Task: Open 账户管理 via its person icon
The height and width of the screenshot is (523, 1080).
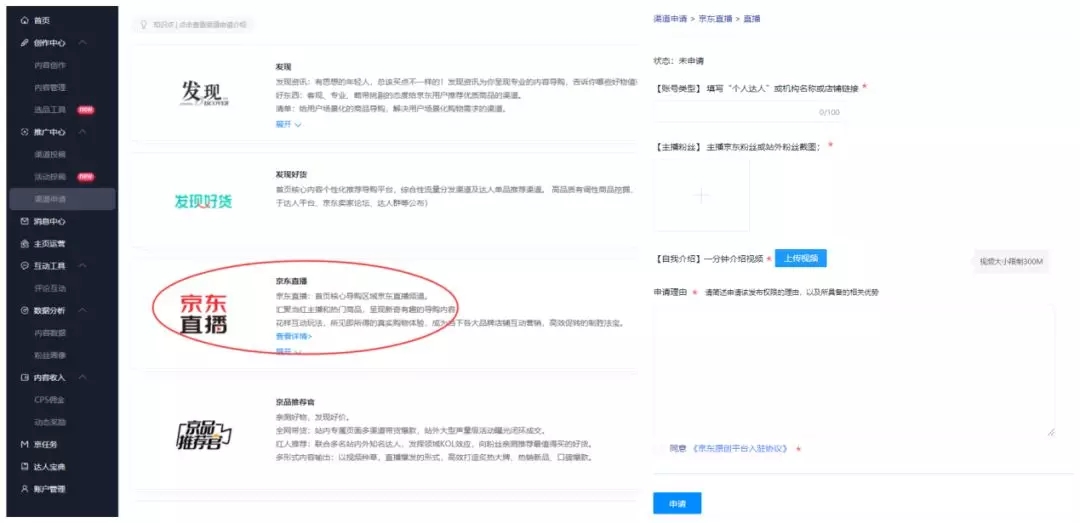Action: [x=25, y=489]
